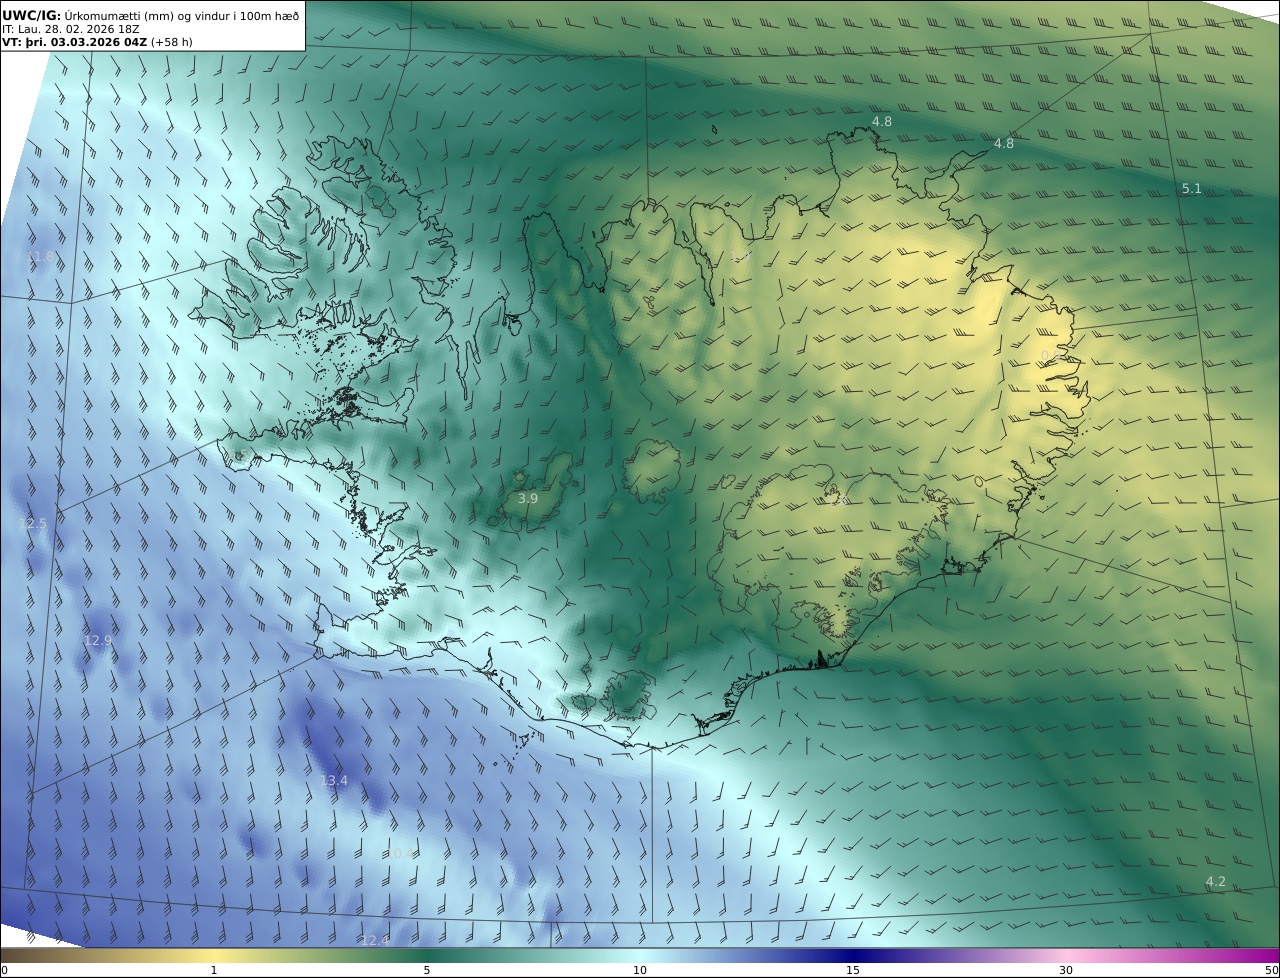Pick the dark navy colour above tick 15
The height and width of the screenshot is (978, 1280).
coord(853,955)
